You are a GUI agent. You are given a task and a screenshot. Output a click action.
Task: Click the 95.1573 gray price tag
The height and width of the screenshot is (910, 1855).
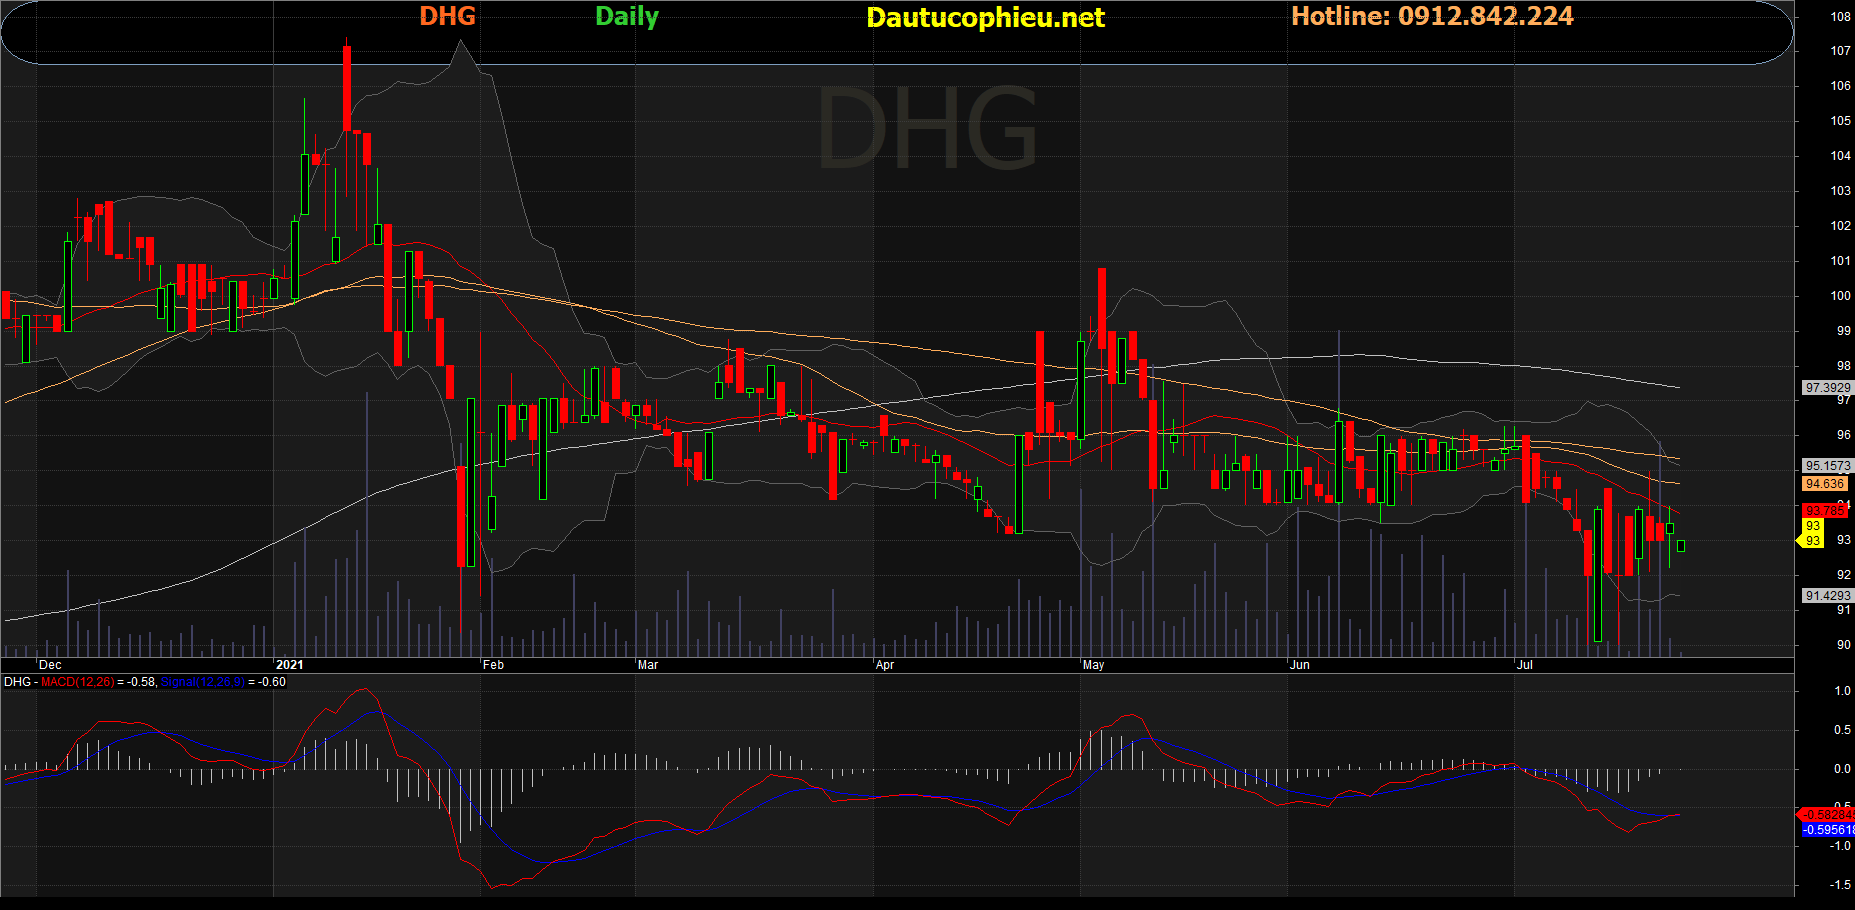[x=1827, y=466]
